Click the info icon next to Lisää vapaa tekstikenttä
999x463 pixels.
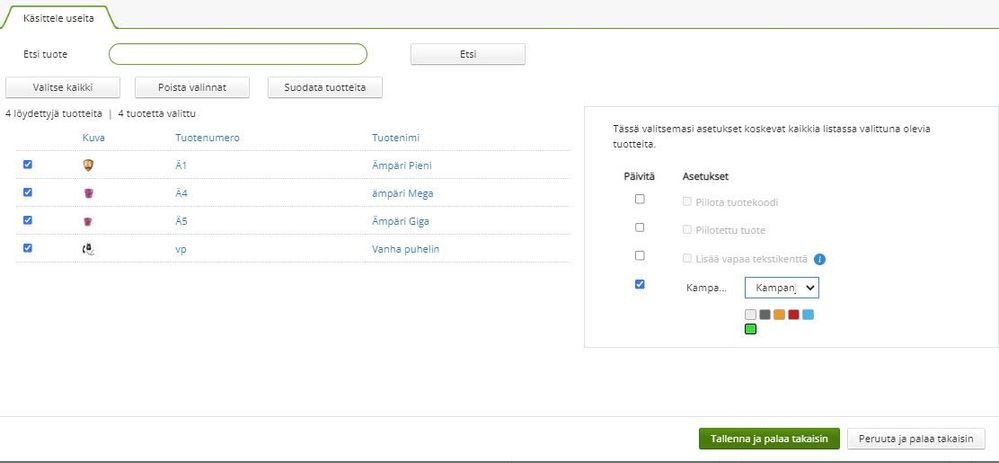point(820,259)
